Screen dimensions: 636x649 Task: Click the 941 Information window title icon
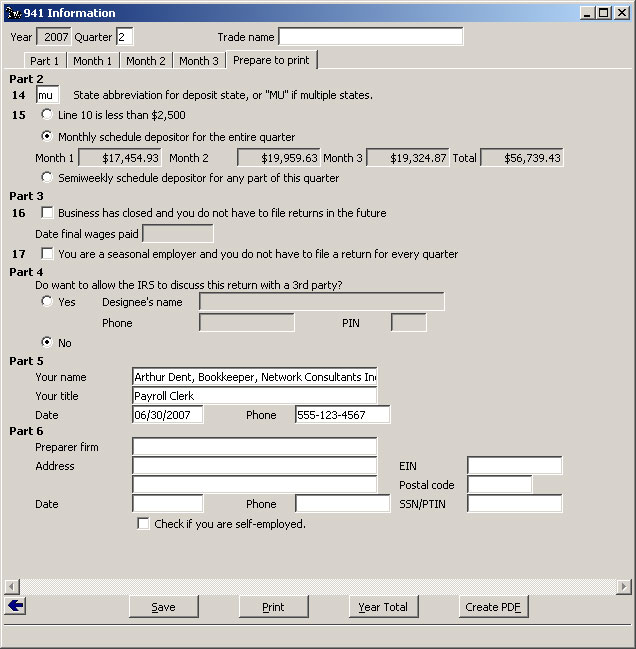pyautogui.click(x=13, y=13)
